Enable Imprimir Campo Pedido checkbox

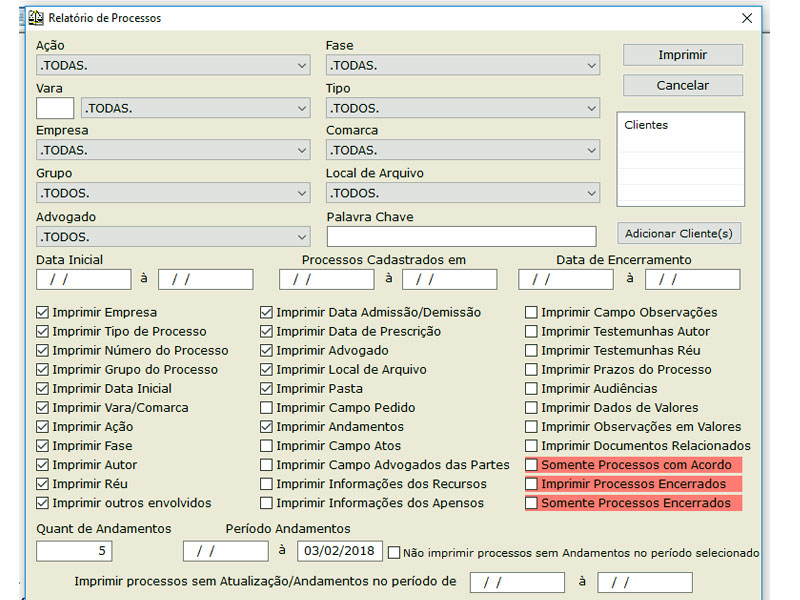pyautogui.click(x=266, y=408)
